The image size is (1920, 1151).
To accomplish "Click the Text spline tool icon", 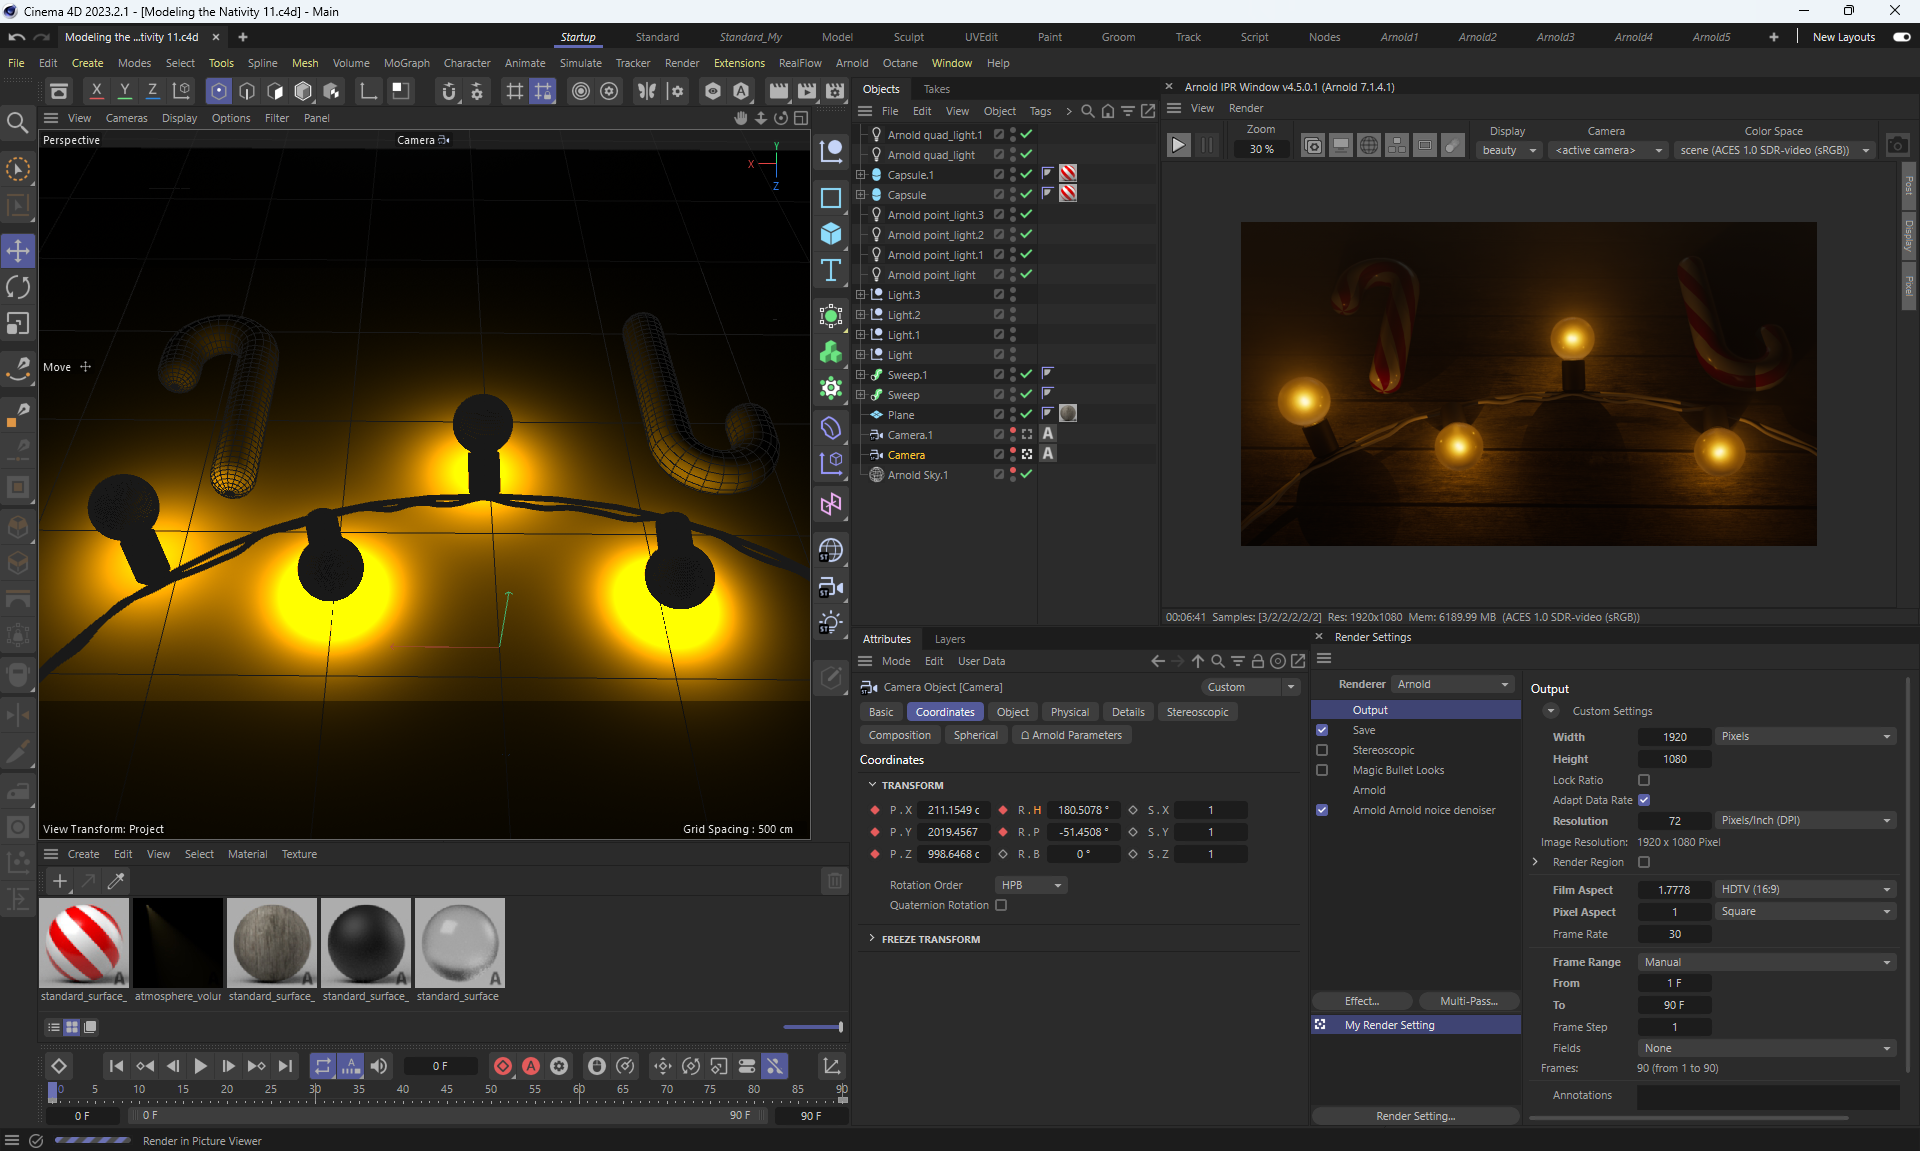I will 830,271.
